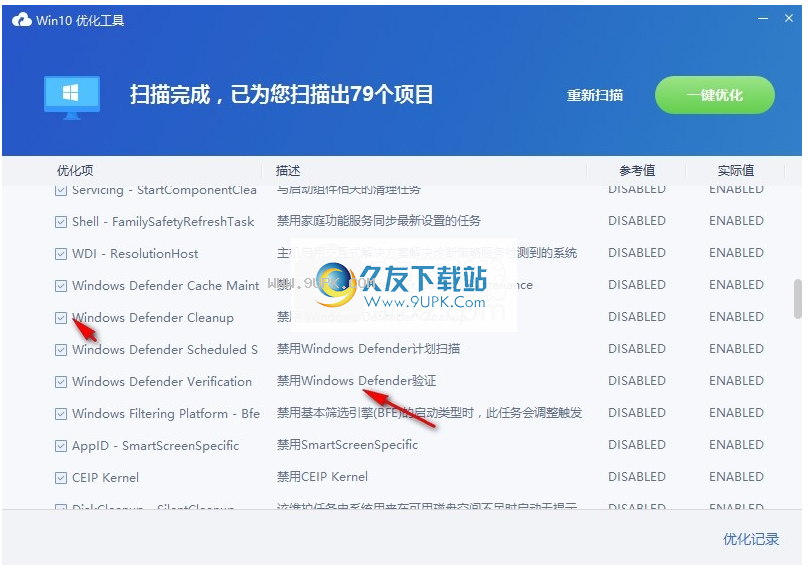Open 优化记录 link
Image resolution: width=808 pixels, height=571 pixels.
[751, 539]
